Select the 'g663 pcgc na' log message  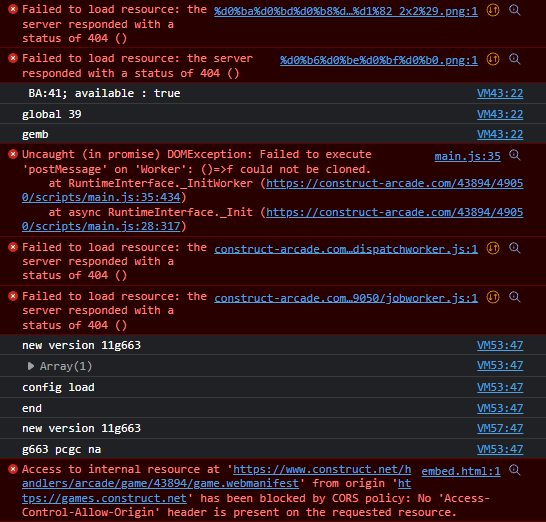[62, 449]
